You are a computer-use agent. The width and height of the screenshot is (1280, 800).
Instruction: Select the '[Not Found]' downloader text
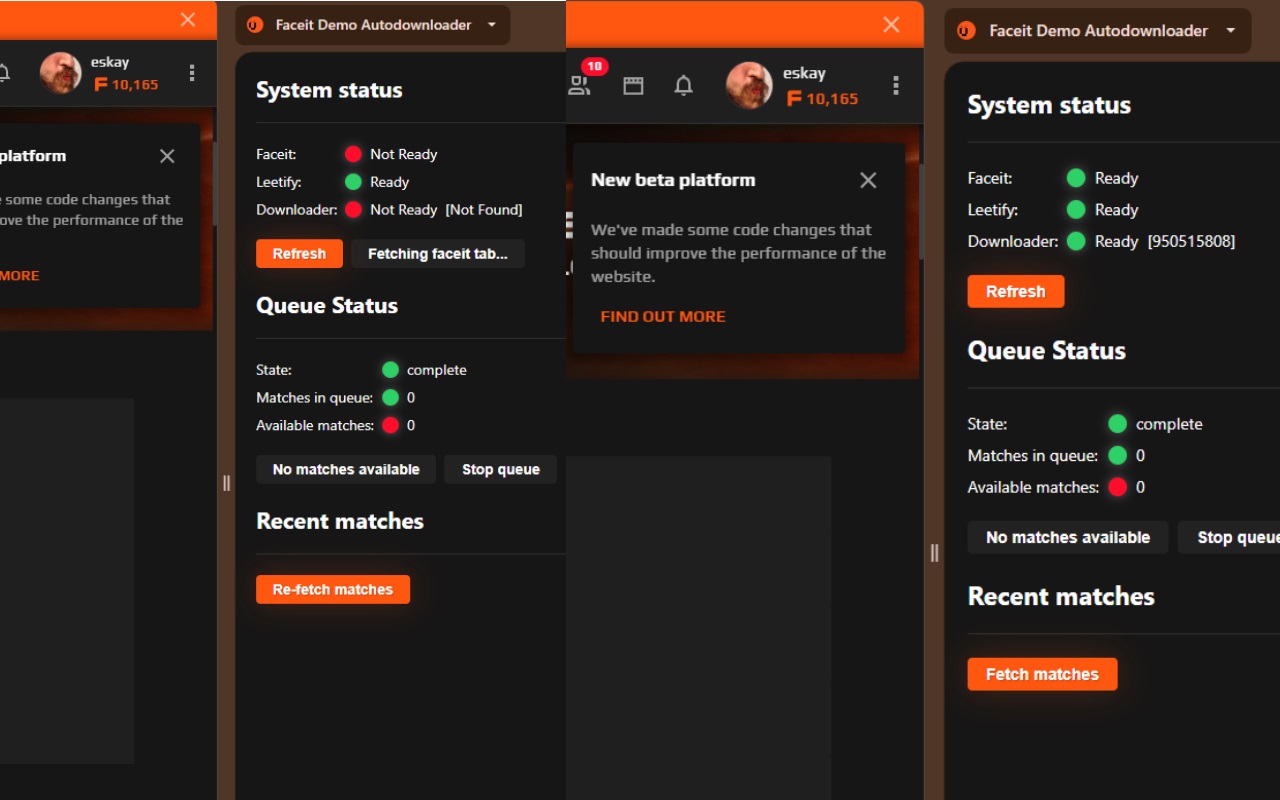pyautogui.click(x=484, y=210)
